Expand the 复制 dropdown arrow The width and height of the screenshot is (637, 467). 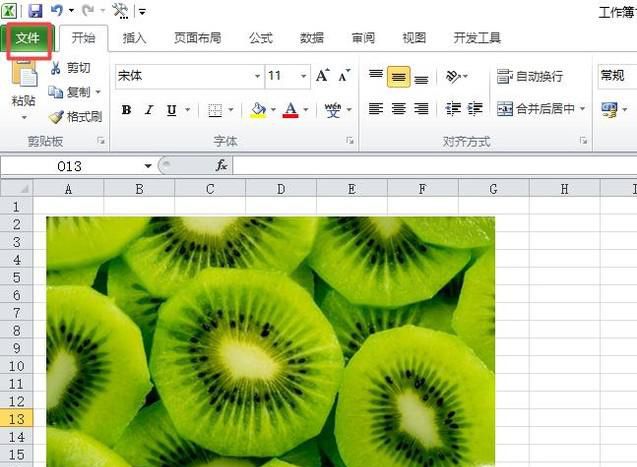point(98,92)
